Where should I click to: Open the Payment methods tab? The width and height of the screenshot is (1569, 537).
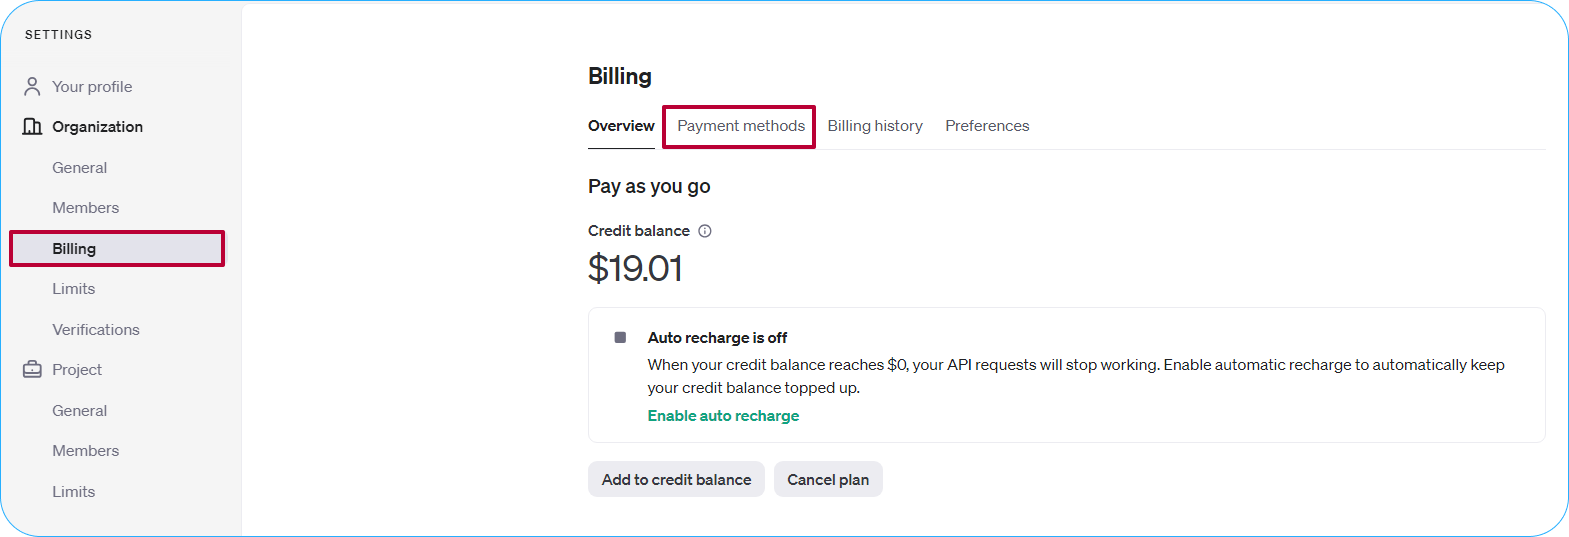pyautogui.click(x=741, y=126)
